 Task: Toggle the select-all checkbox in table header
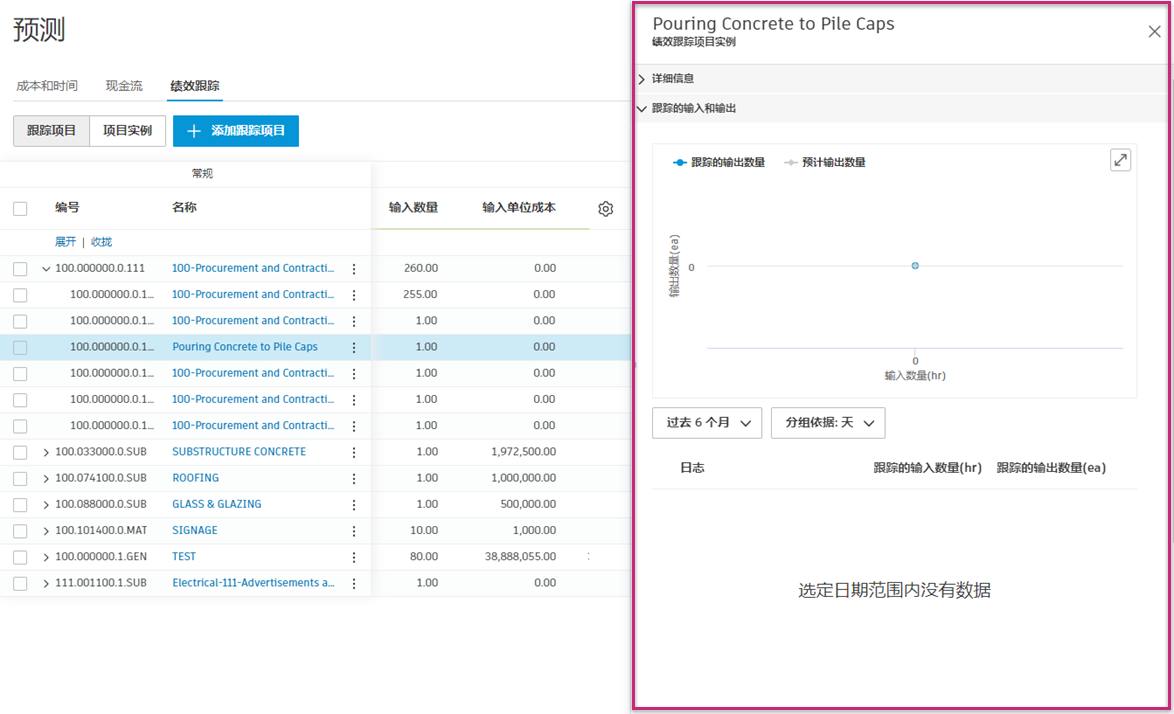[x=20, y=209]
